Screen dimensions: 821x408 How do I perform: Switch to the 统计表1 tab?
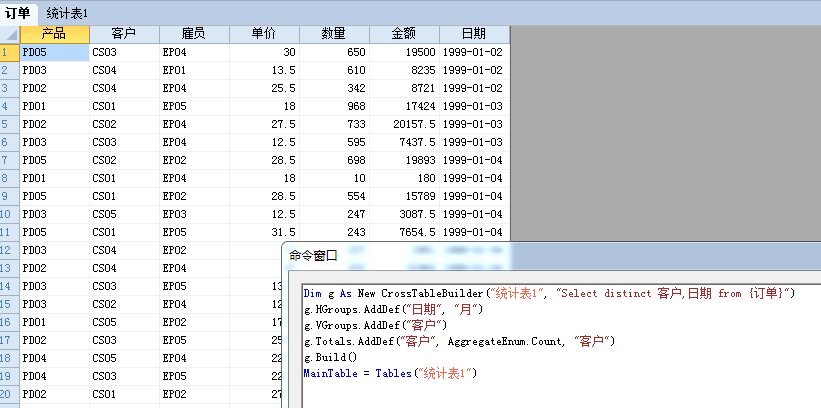(x=67, y=14)
